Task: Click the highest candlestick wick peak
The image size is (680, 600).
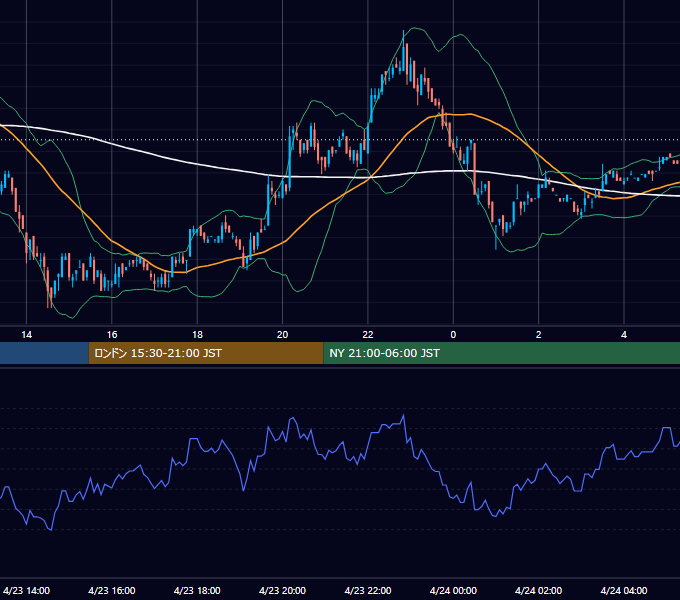Action: pos(403,31)
